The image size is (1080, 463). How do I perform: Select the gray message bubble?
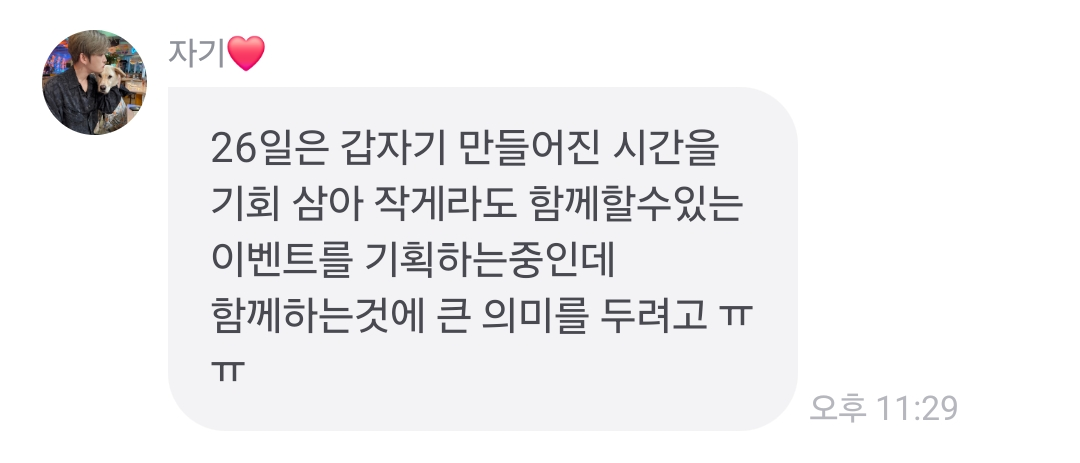(483, 259)
